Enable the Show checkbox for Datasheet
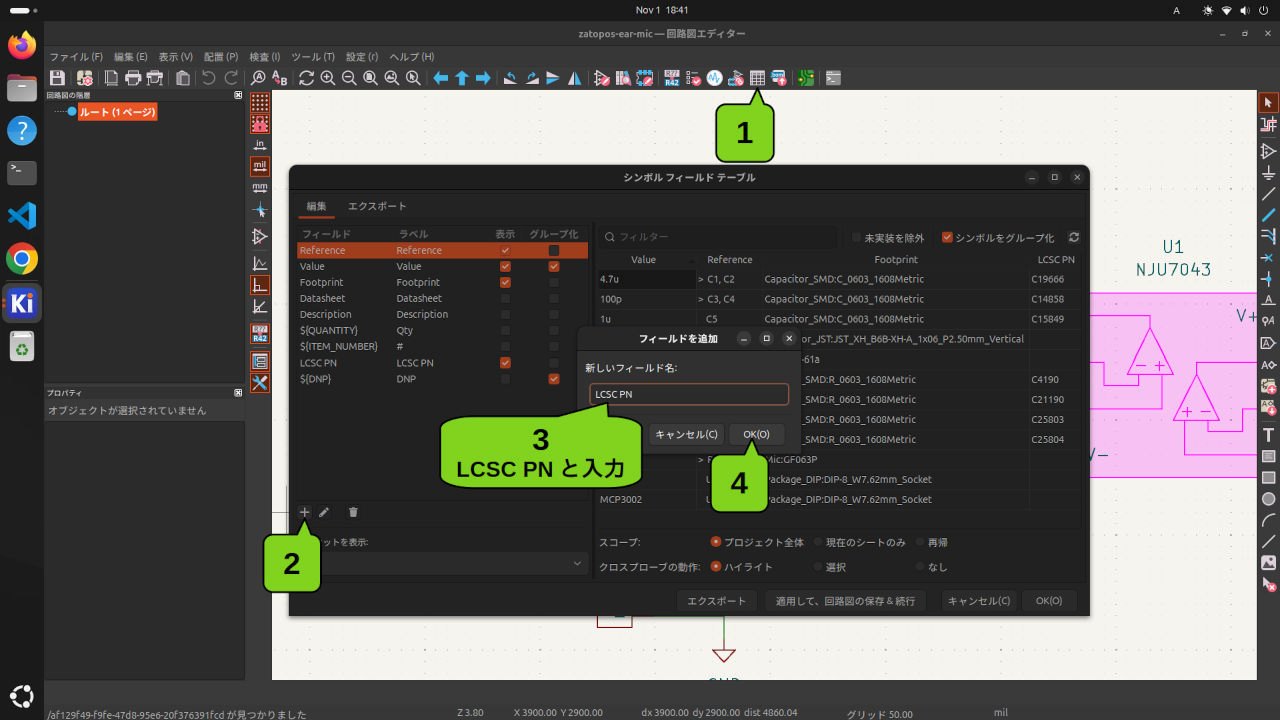Image resolution: width=1280 pixels, height=720 pixels. 505,298
